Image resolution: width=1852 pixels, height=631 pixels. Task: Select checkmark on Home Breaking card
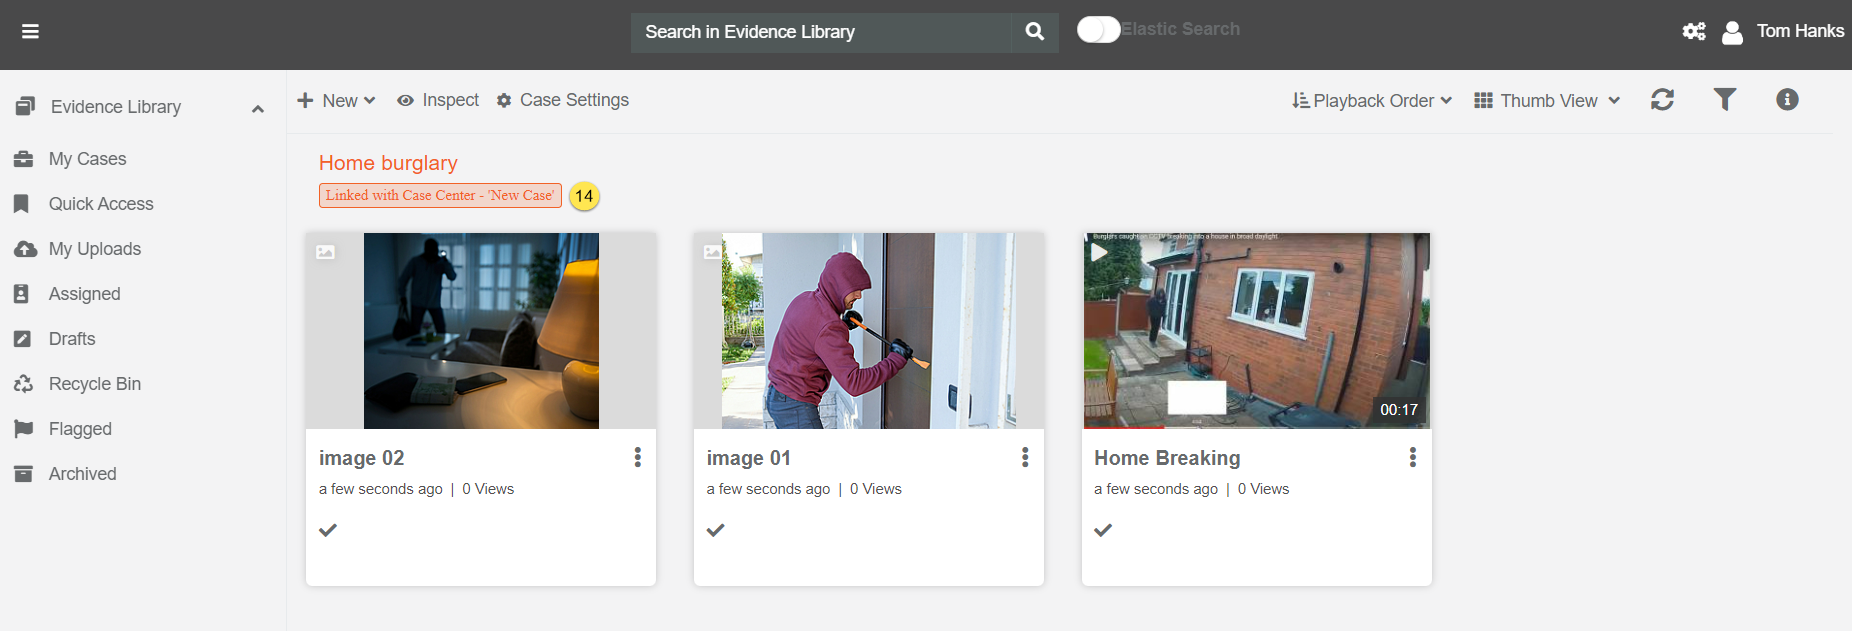point(1103,530)
